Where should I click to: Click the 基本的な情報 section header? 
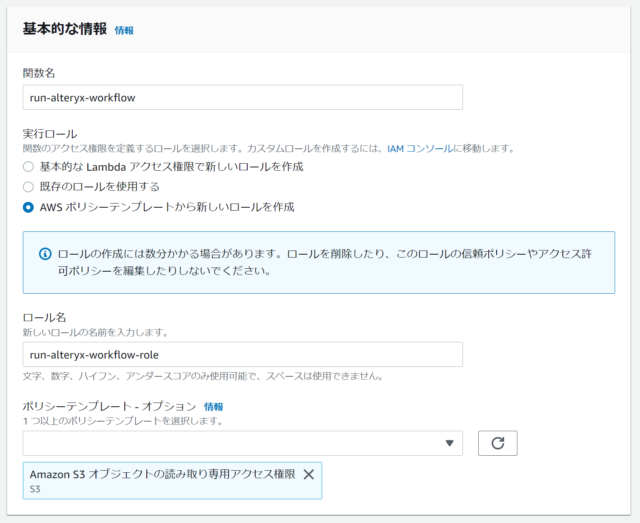64,29
